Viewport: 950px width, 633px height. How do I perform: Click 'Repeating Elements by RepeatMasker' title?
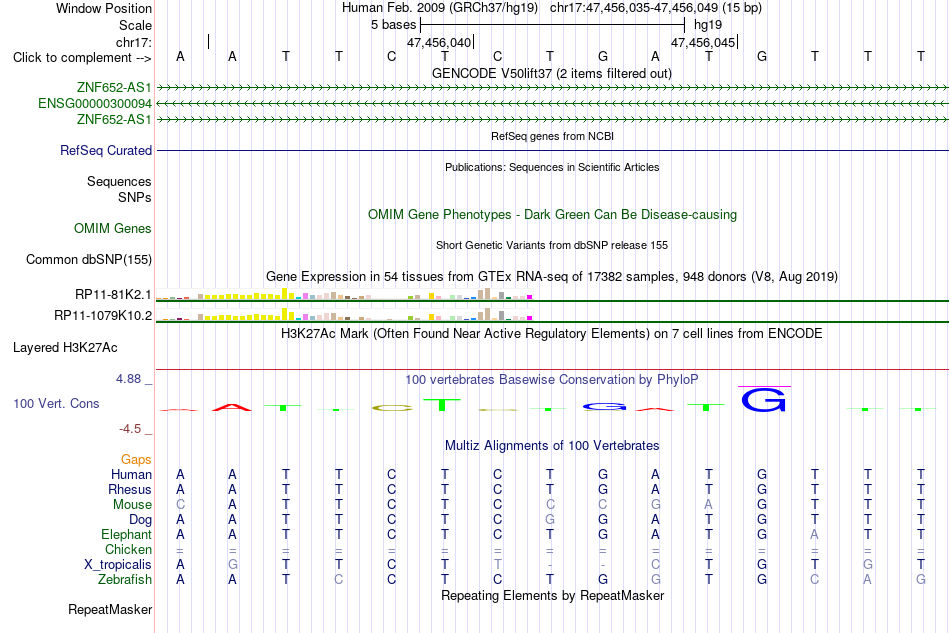pyautogui.click(x=552, y=595)
